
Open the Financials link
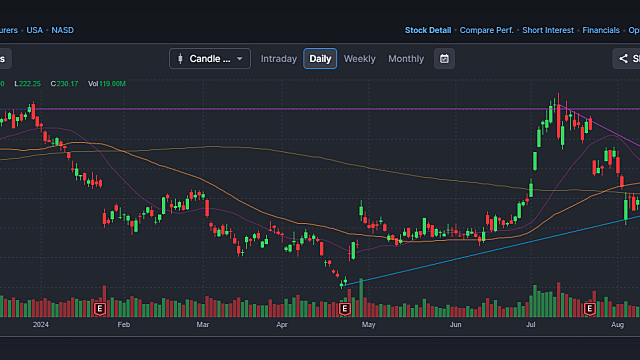pyautogui.click(x=601, y=30)
